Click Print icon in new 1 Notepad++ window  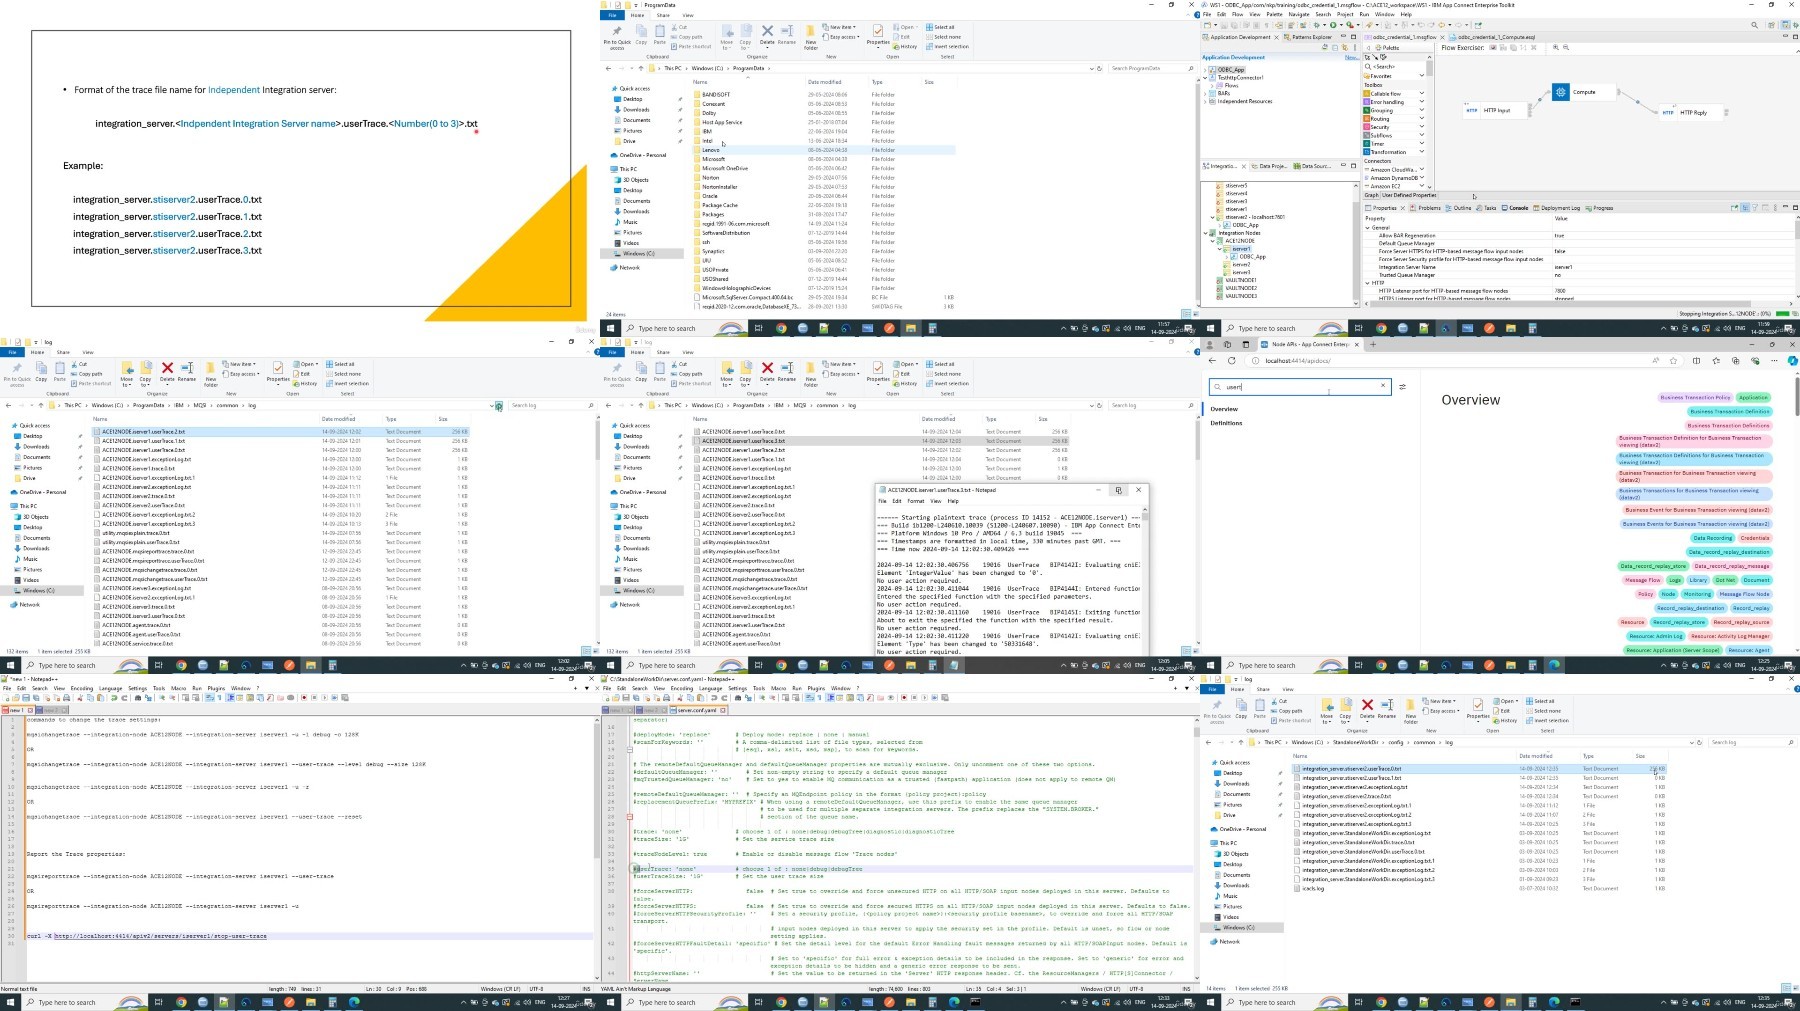pos(68,698)
